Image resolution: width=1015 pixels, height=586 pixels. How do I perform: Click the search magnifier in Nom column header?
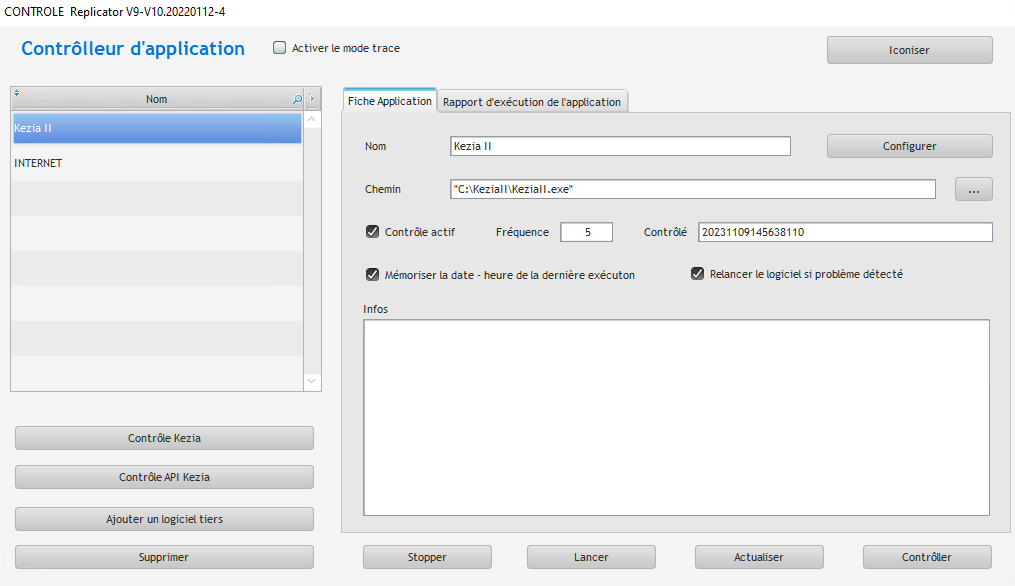pos(296,100)
